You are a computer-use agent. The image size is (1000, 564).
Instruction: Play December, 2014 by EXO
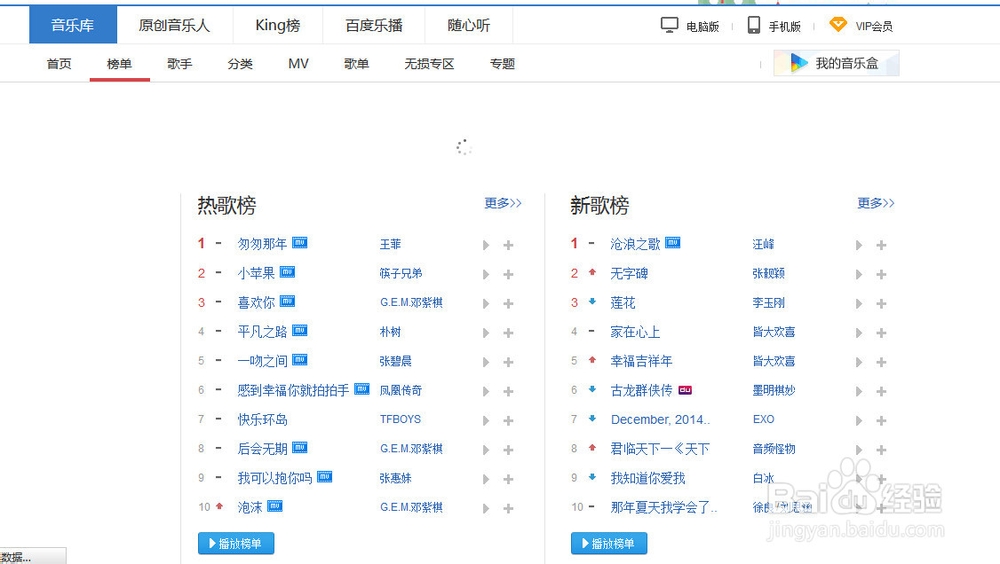click(859, 420)
